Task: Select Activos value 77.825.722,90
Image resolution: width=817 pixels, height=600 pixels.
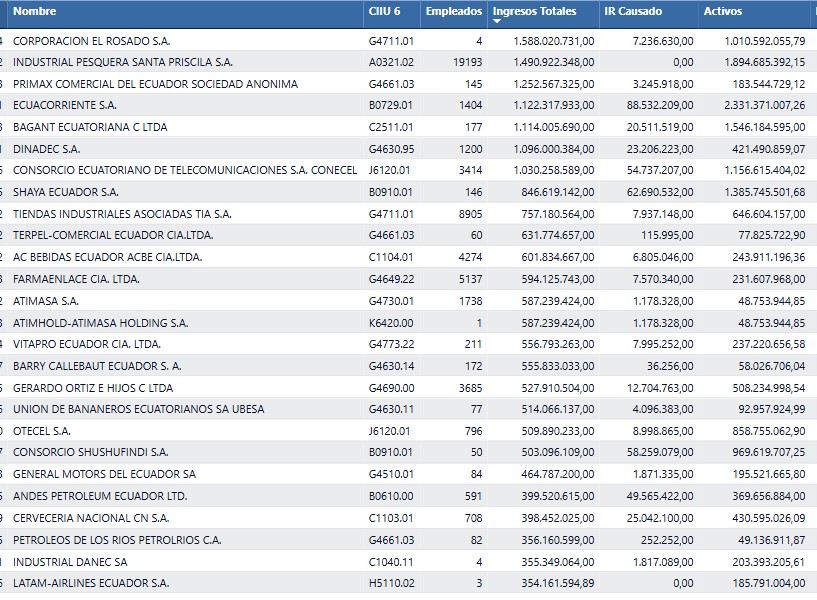Action: [772, 235]
